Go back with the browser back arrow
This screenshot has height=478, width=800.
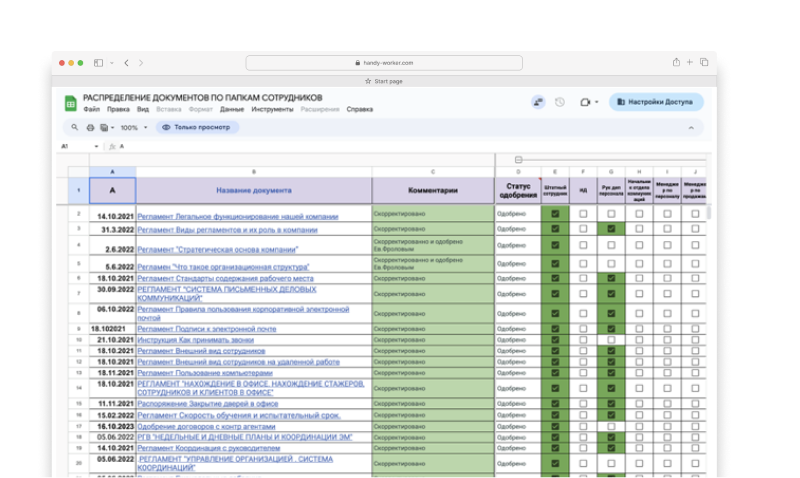click(127, 63)
